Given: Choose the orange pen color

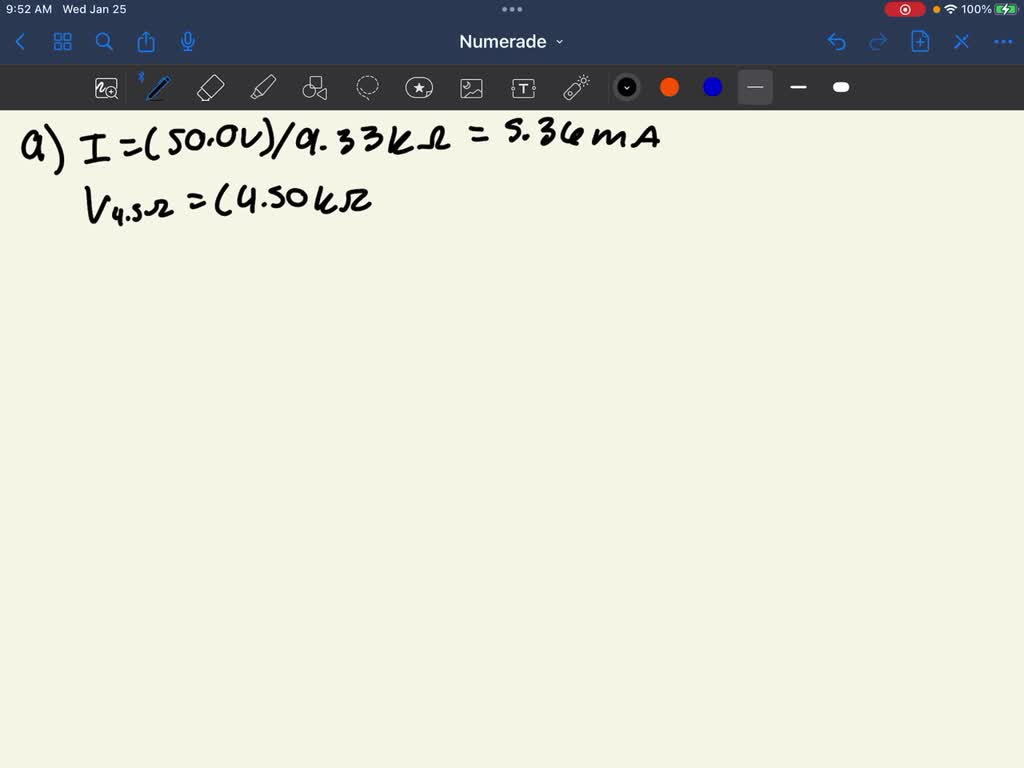Looking at the screenshot, I should click(669, 88).
